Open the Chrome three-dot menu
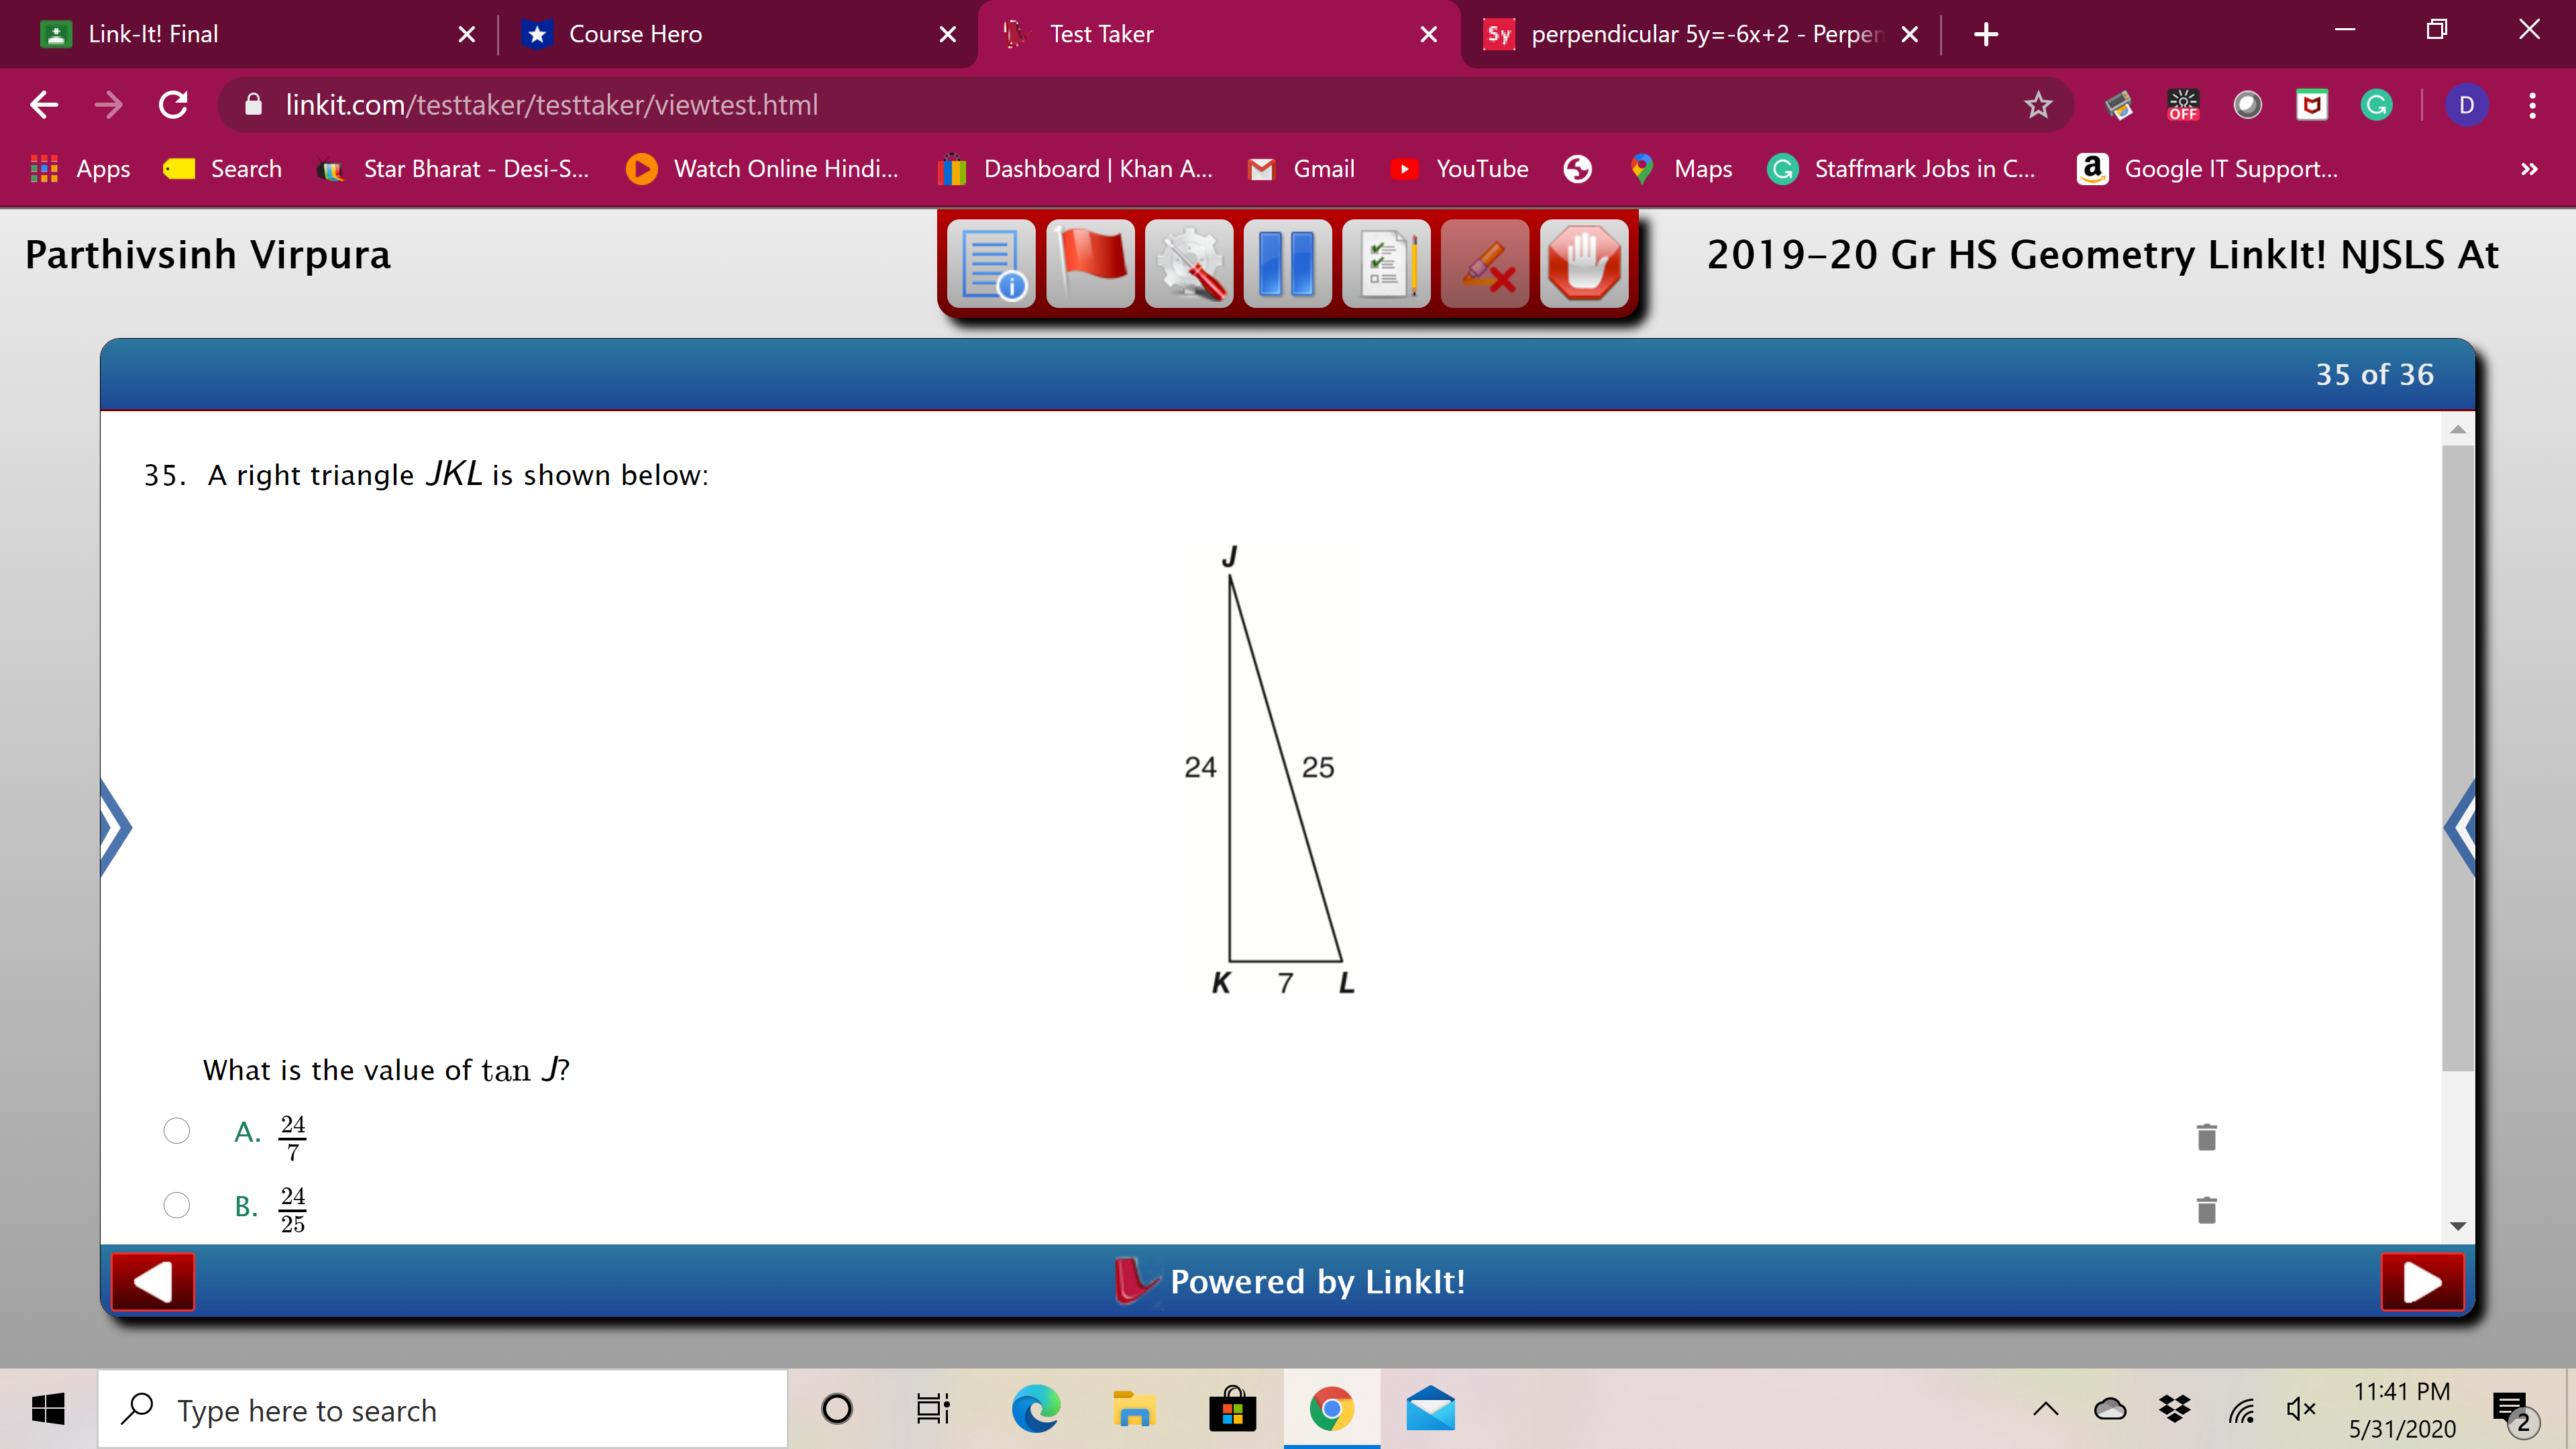This screenshot has height=1449, width=2576. (2532, 105)
